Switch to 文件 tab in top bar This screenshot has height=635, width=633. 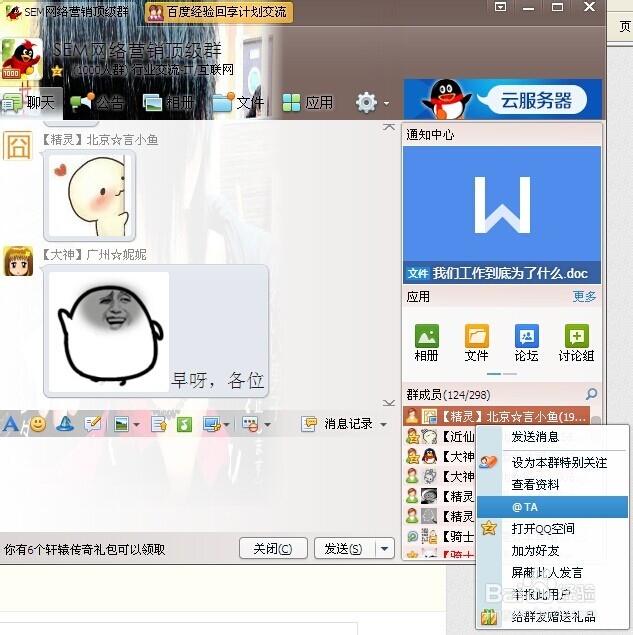(239, 103)
